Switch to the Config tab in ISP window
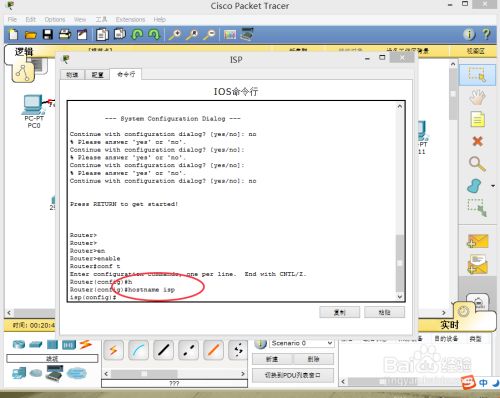 point(97,75)
